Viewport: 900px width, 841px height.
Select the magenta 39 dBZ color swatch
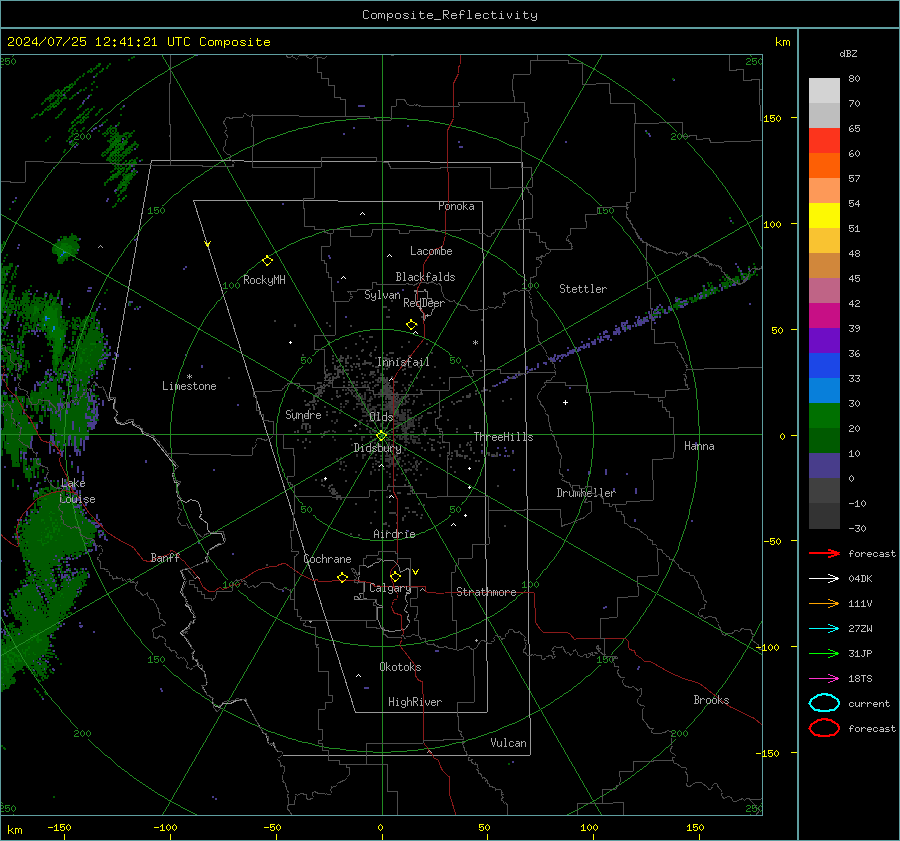pos(824,316)
